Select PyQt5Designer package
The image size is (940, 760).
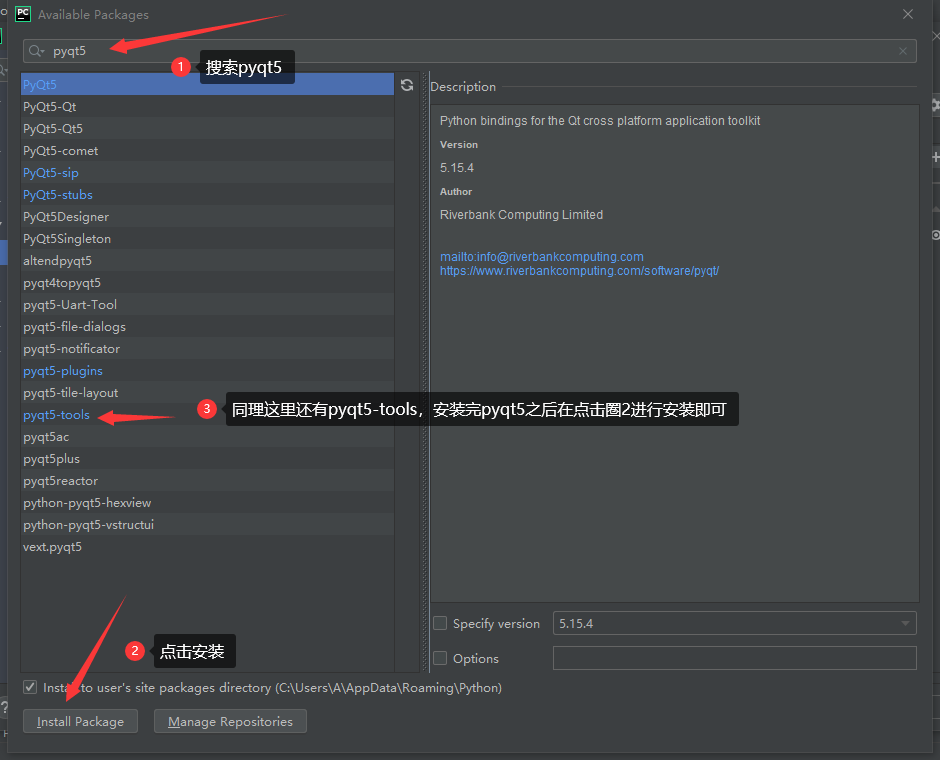[x=207, y=216]
